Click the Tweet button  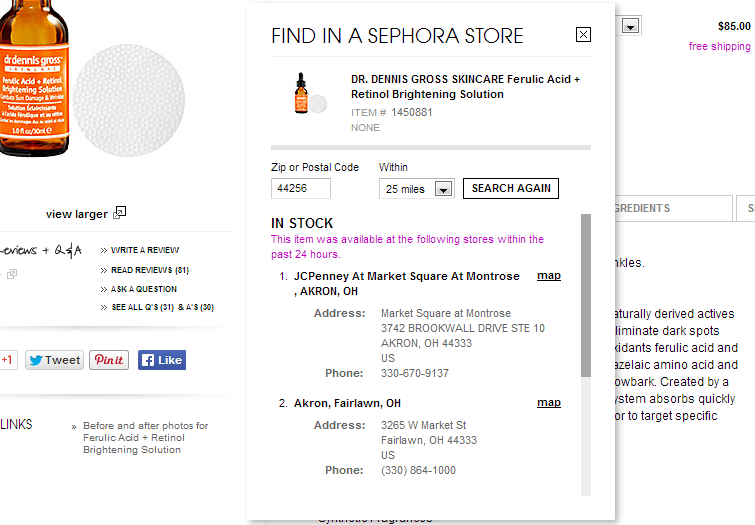coord(54,360)
